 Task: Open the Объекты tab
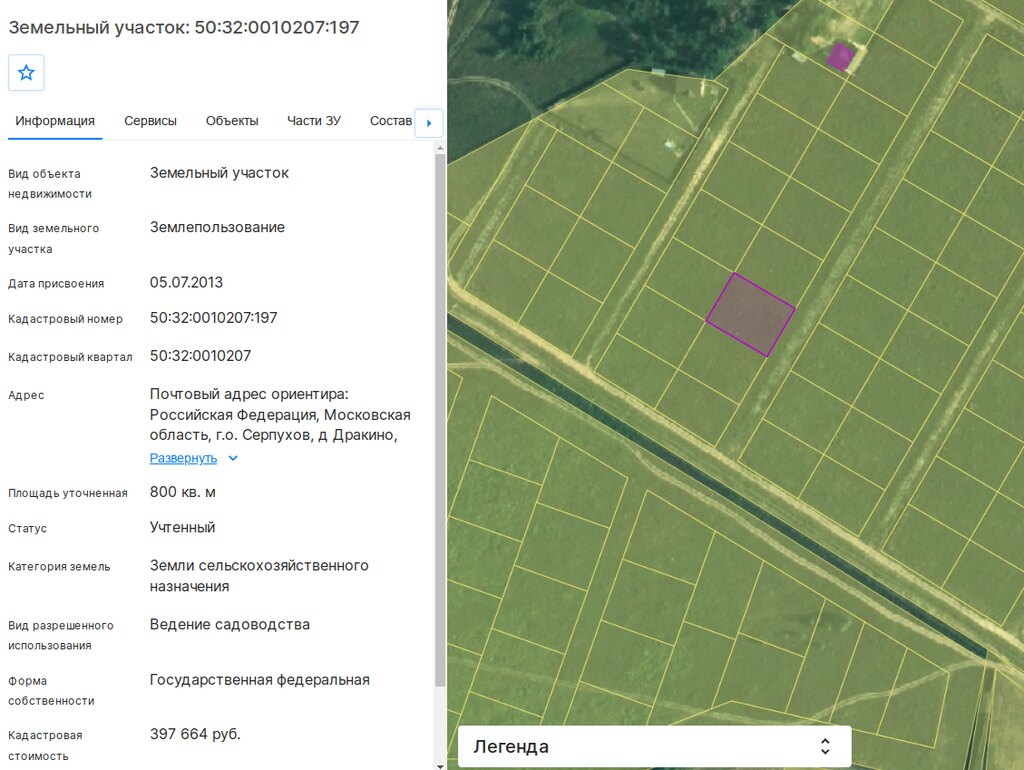click(232, 121)
